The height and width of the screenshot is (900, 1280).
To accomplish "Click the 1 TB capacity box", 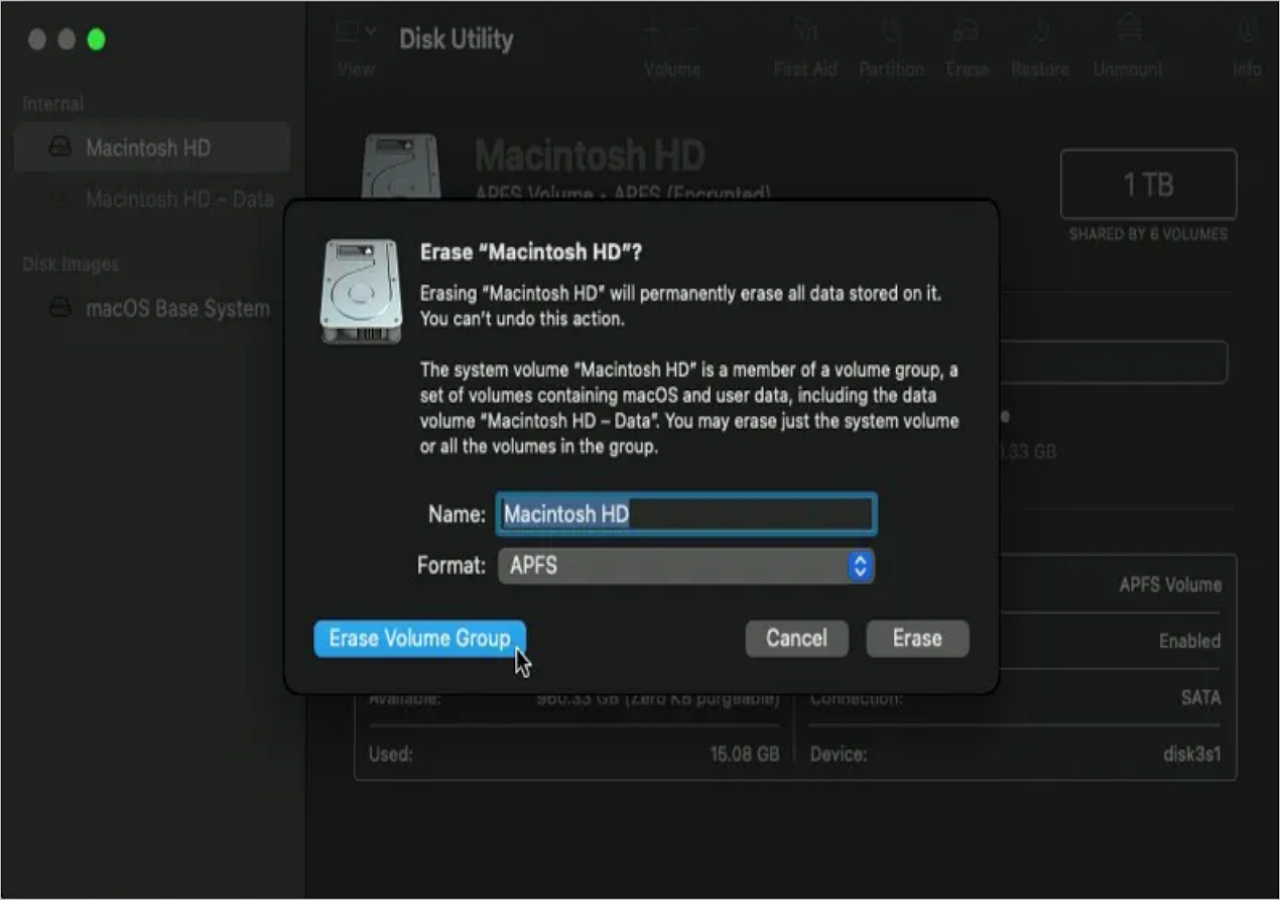I will (1148, 184).
